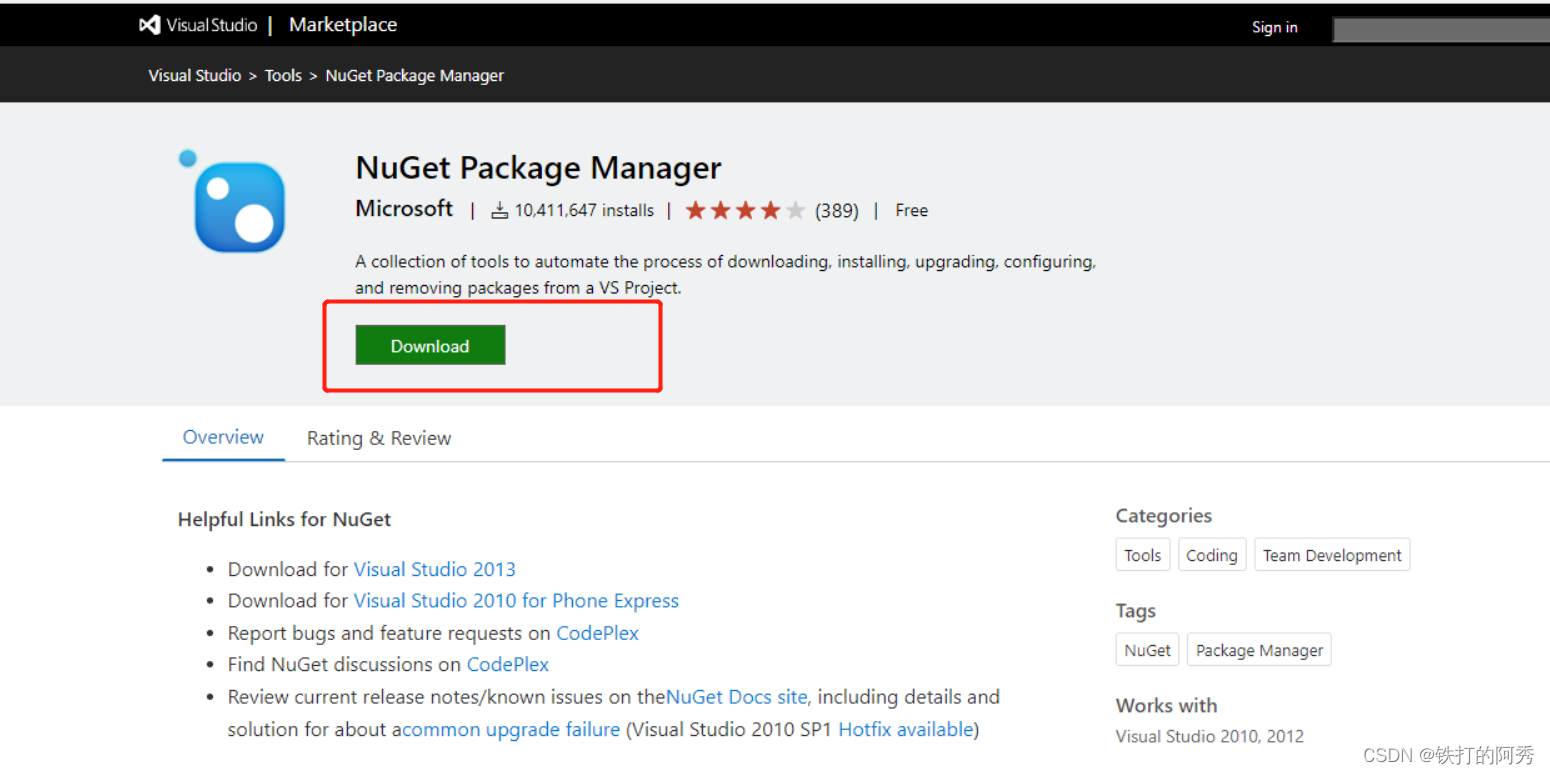Click the Tools breadcrumb link

pos(283,75)
